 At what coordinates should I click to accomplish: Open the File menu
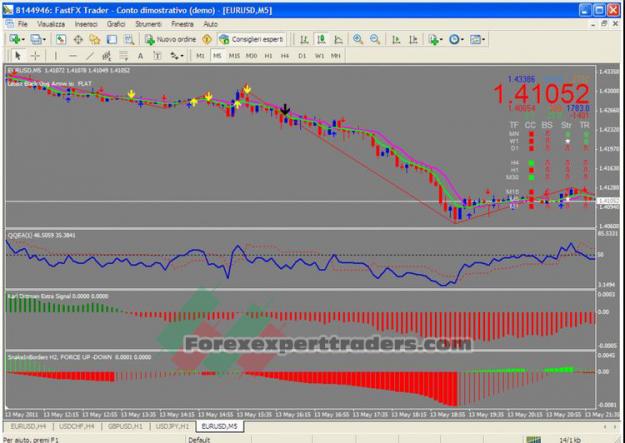click(23, 24)
